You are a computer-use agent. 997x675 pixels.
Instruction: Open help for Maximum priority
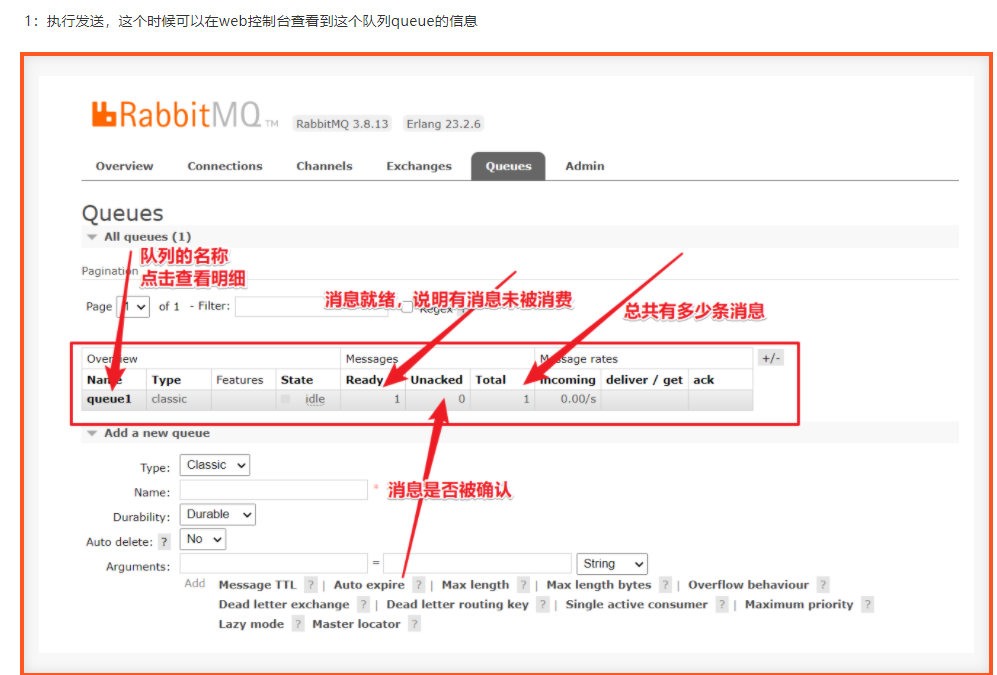pos(868,604)
